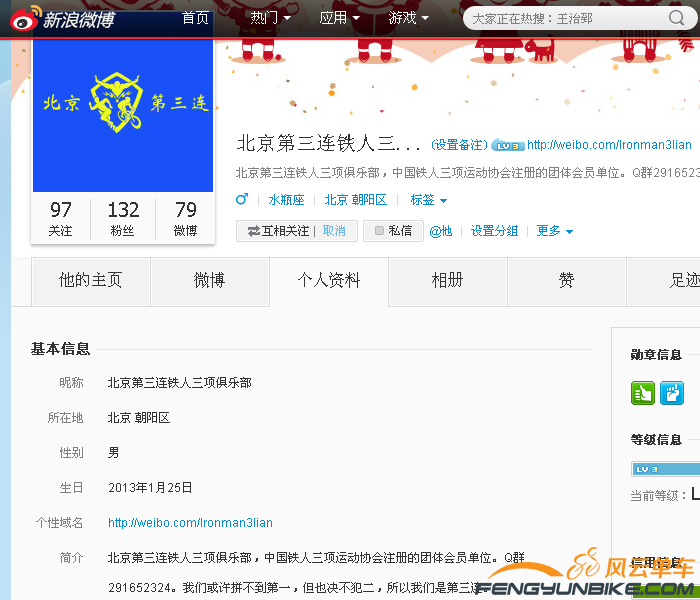Click the 当前等级 label
700x600 pixels.
658,496
